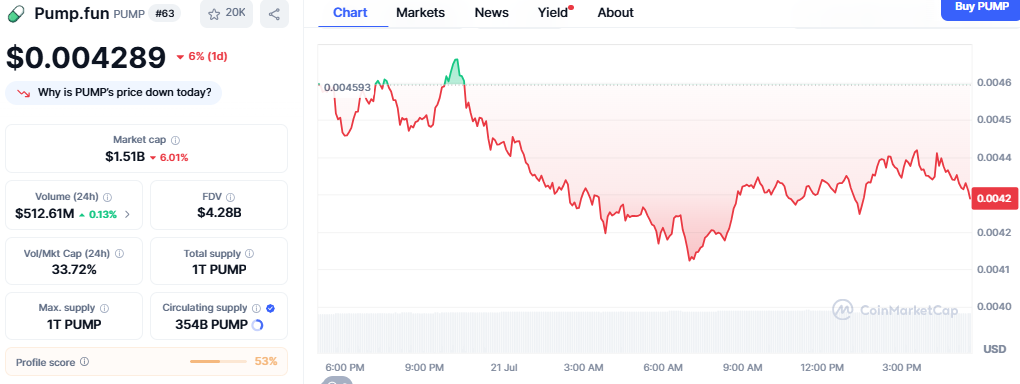Select the Yield tab
The image size is (1020, 384).
553,12
